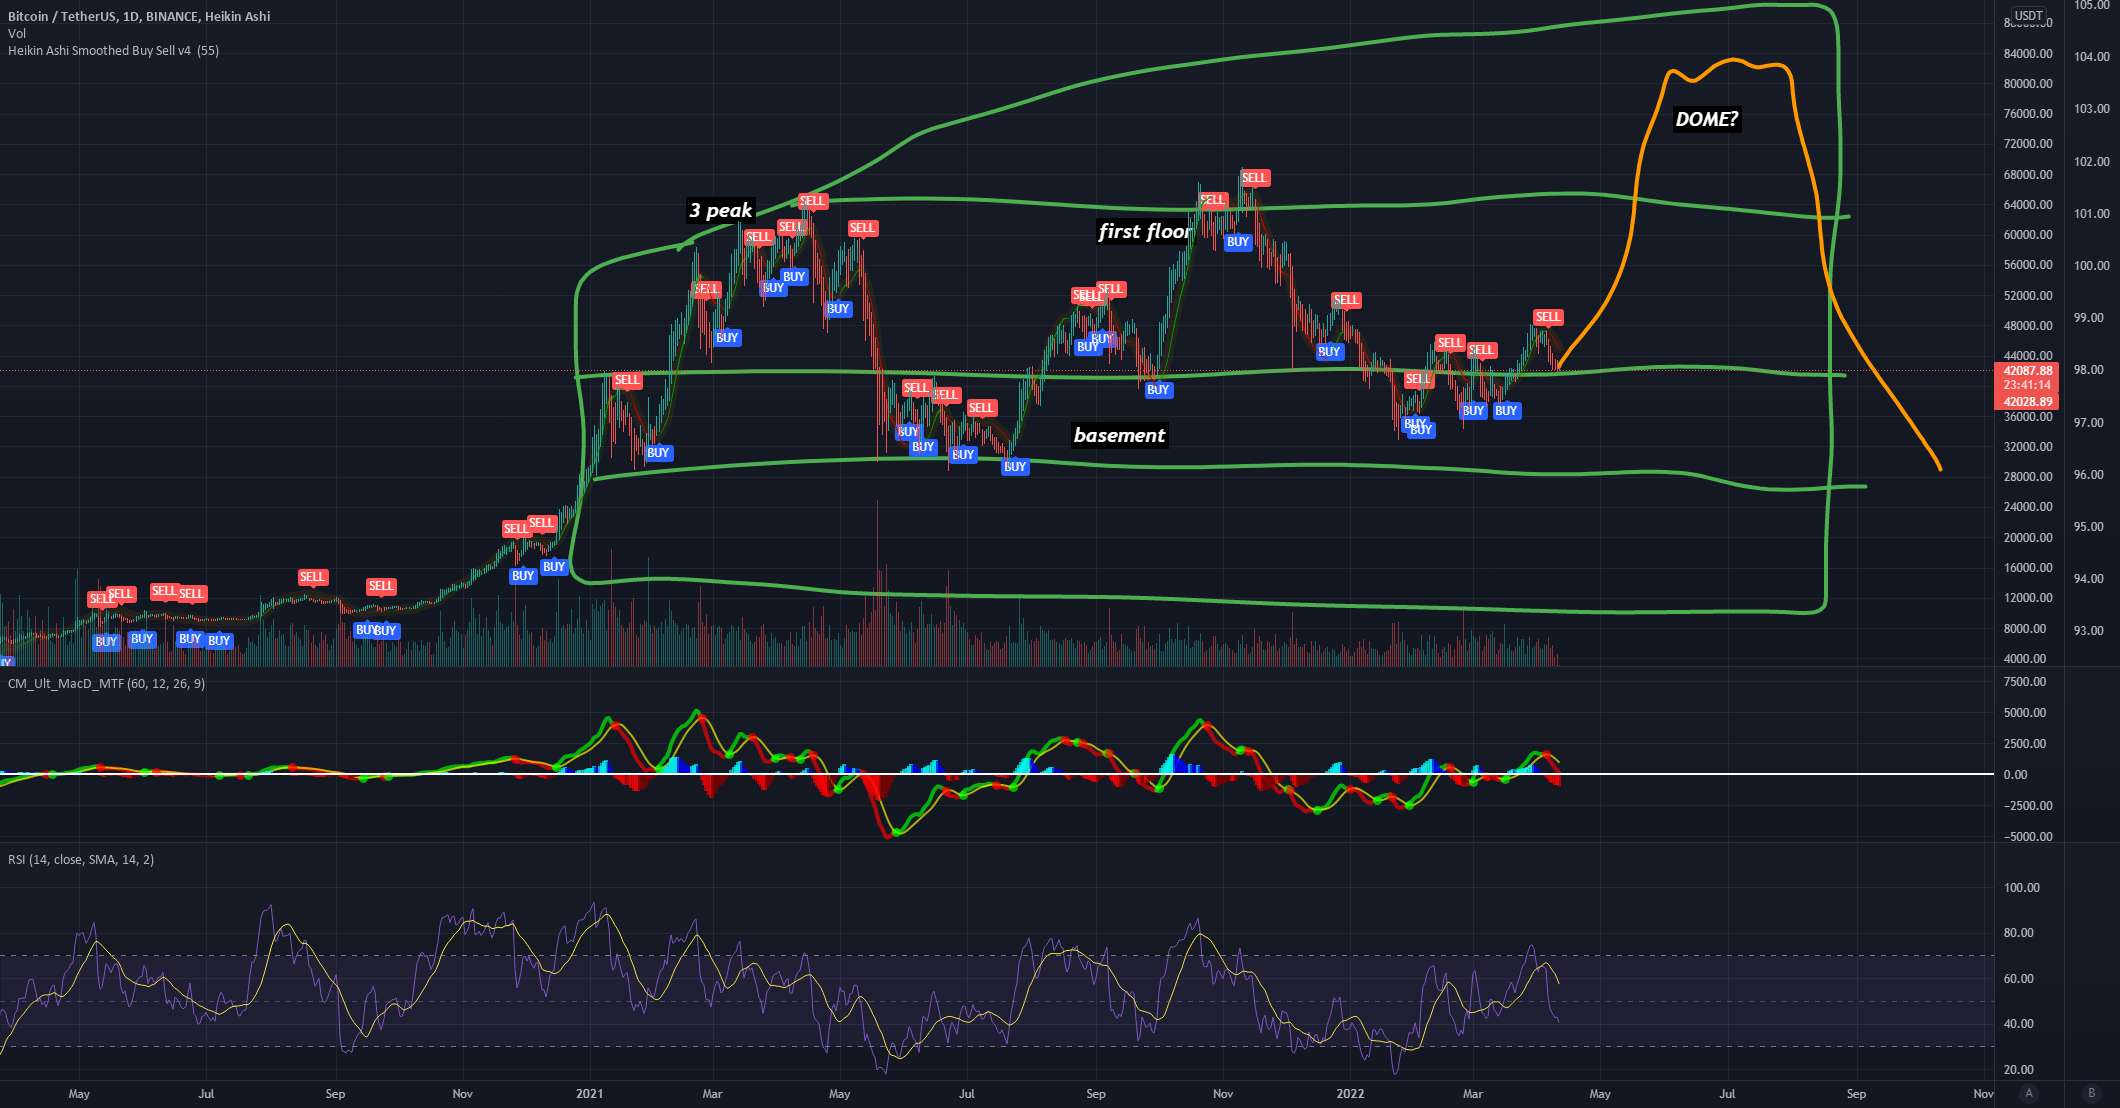2120x1108 pixels.
Task: Select Heikin Ashi Smoothed Buy Sell v4 legend
Action: click(113, 50)
